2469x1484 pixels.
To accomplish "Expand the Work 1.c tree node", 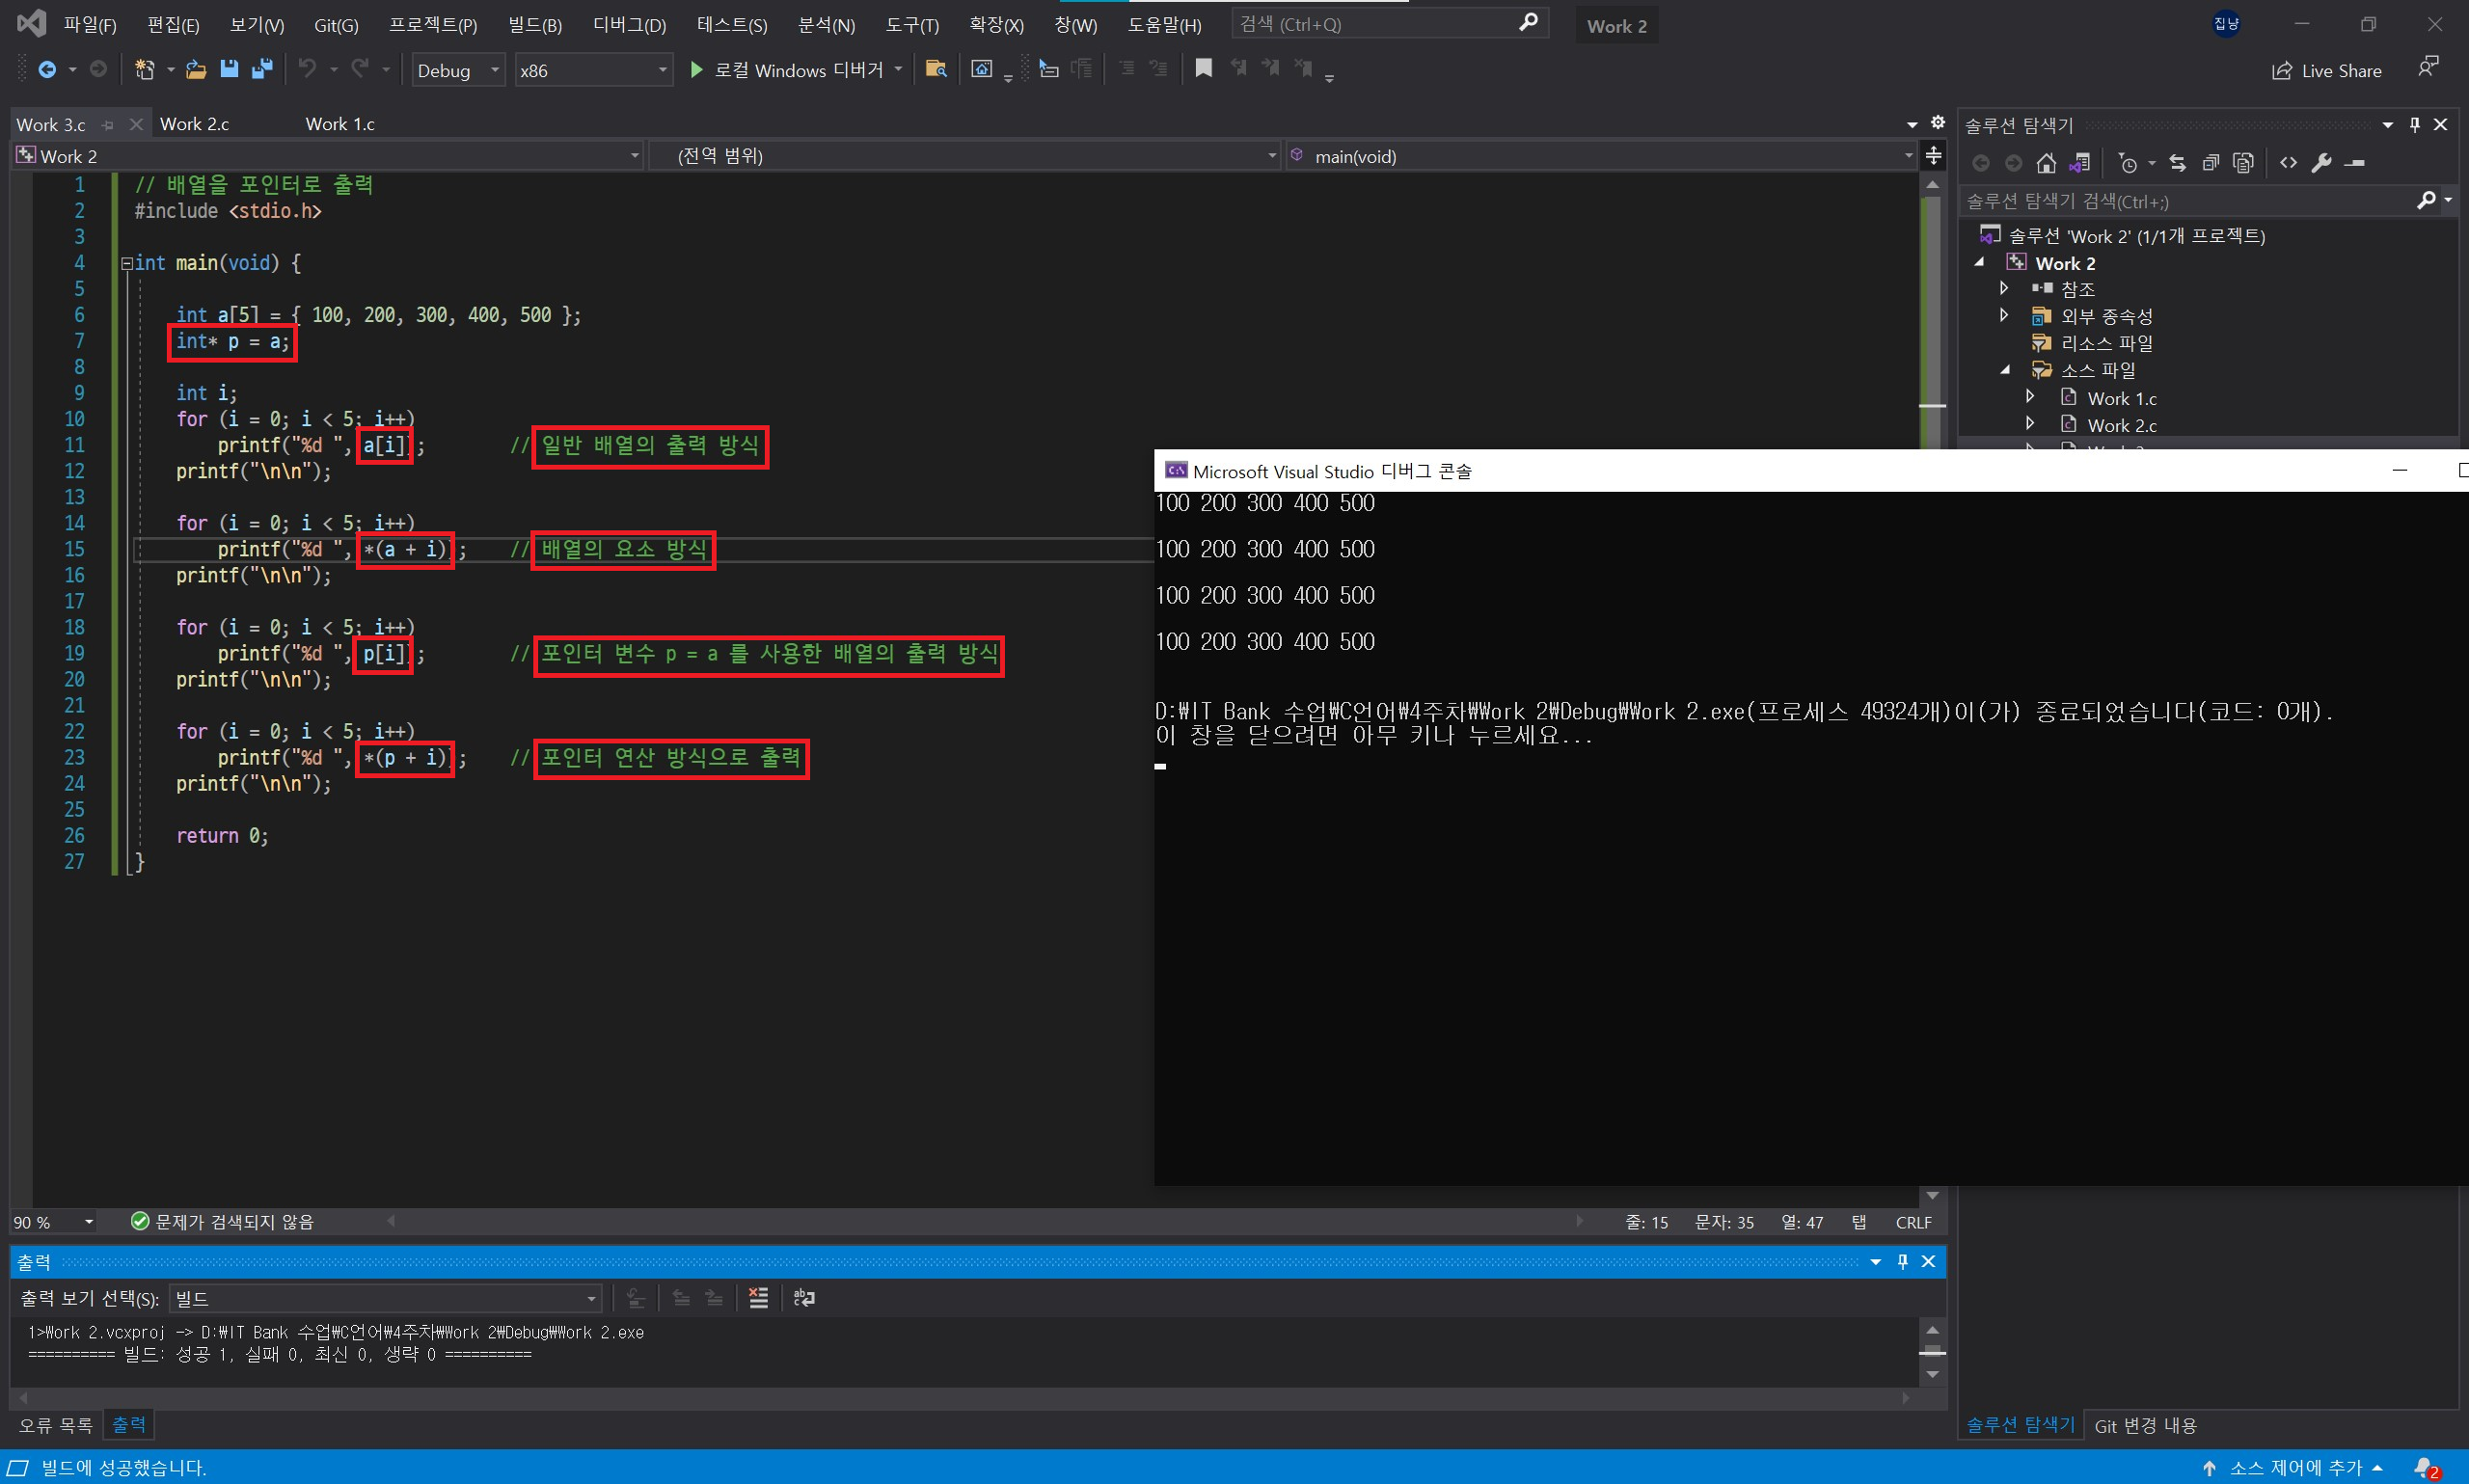I will click(x=2030, y=397).
